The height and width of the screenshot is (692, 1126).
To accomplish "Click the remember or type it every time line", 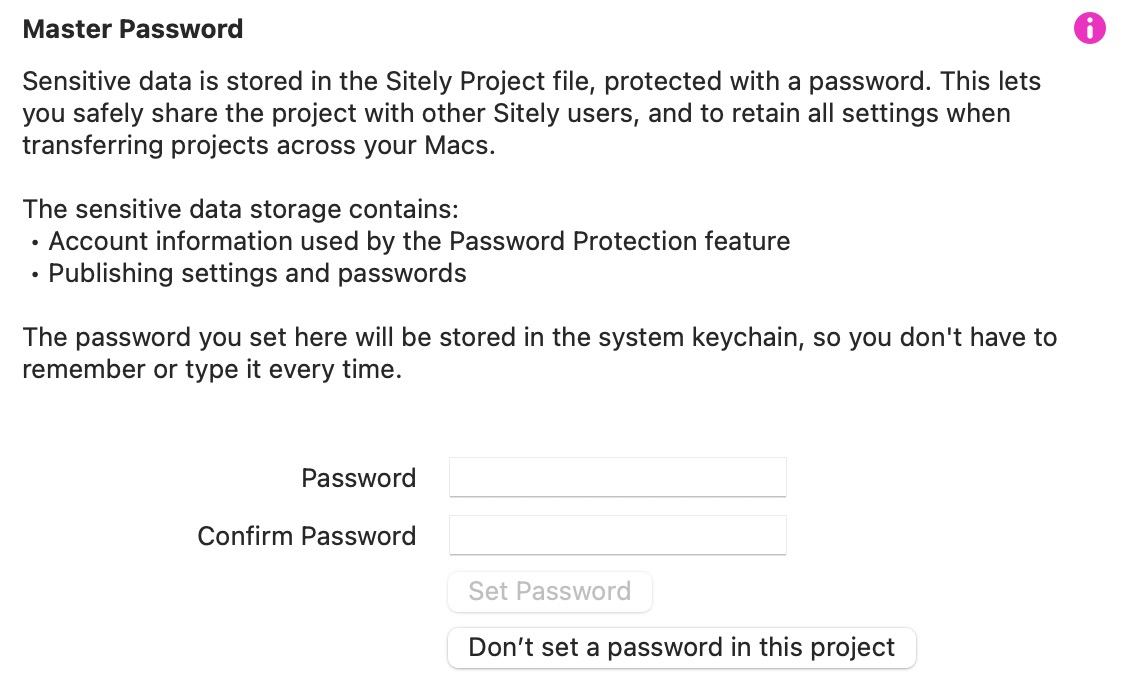I will pyautogui.click(x=212, y=370).
